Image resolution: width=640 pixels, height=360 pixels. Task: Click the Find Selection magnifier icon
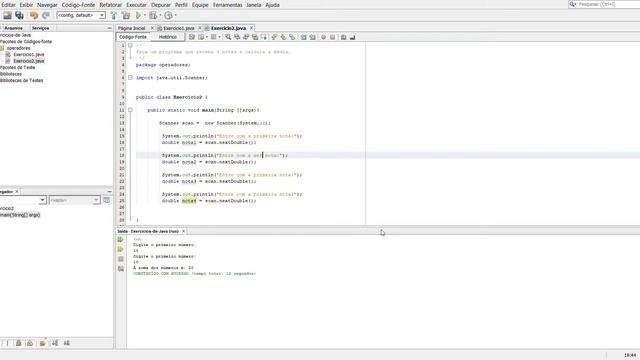point(228,37)
